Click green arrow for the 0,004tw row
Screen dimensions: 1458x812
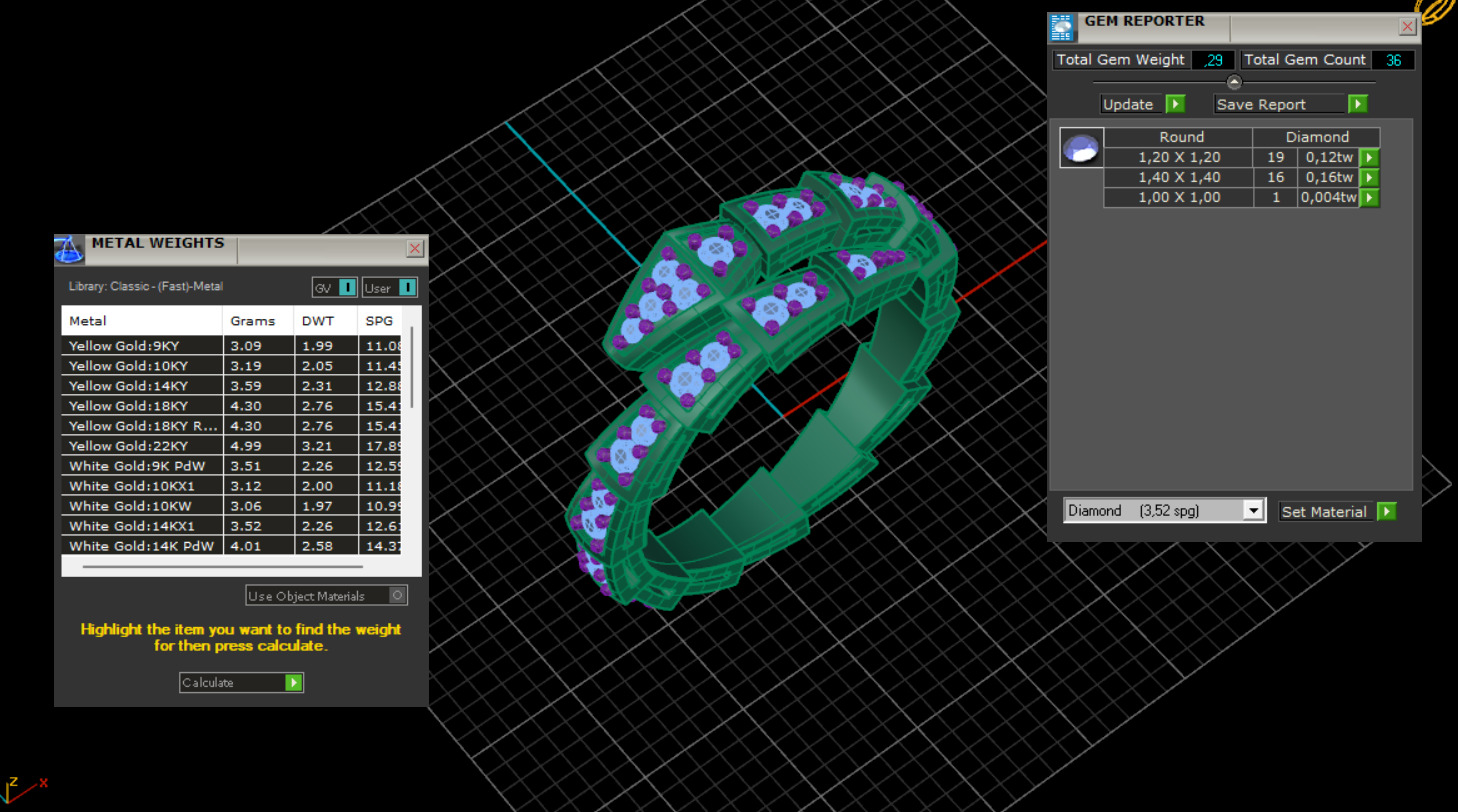coord(1369,198)
